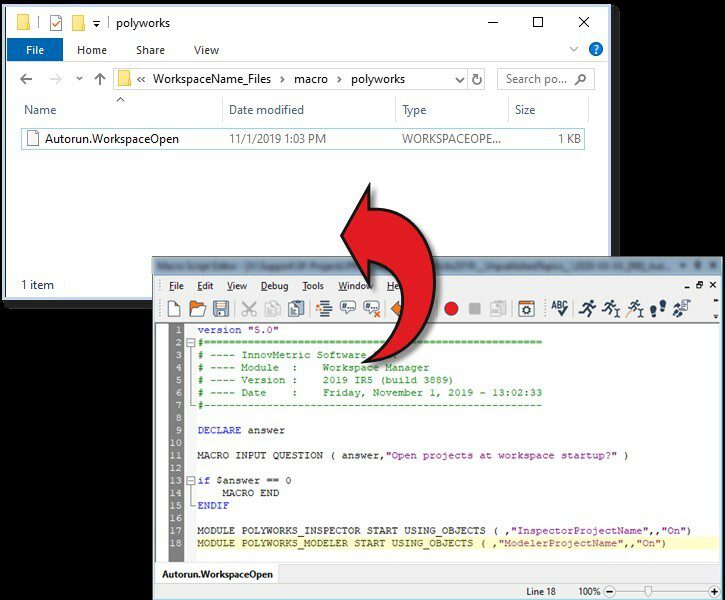Viewport: 725px width, 600px height.
Task: Sort by the Name column header
Action: (x=40, y=110)
